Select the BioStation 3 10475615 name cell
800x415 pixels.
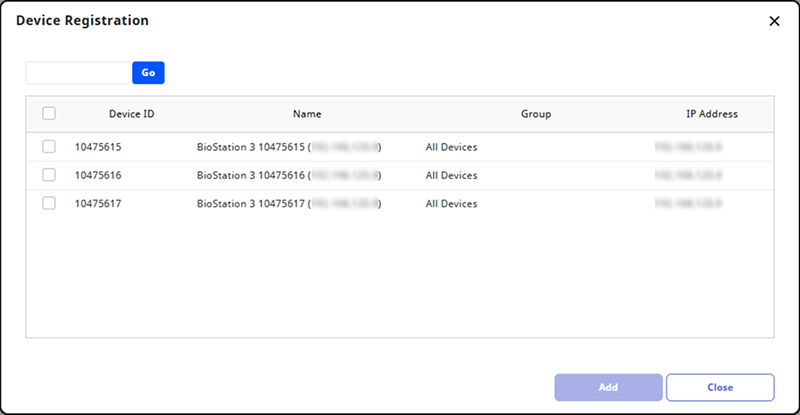coord(289,147)
